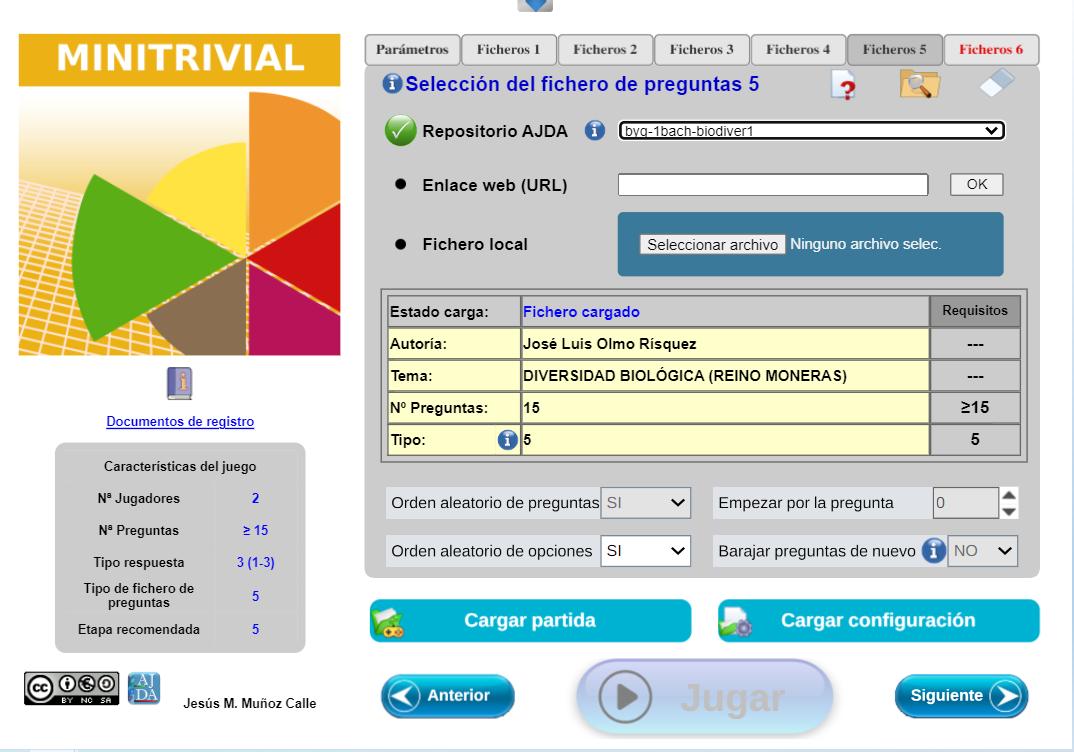Click the info icon next to Tipo
The width and height of the screenshot is (1074, 752).
507,440
